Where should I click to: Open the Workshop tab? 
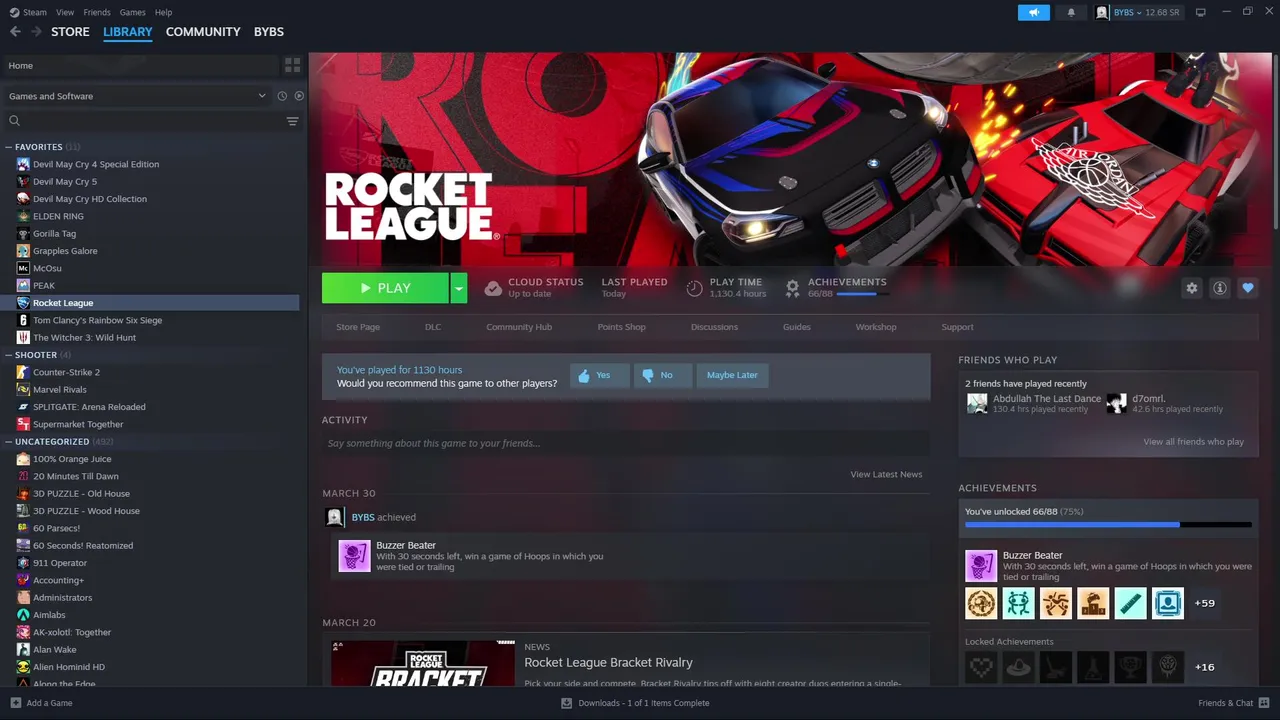[x=876, y=327]
